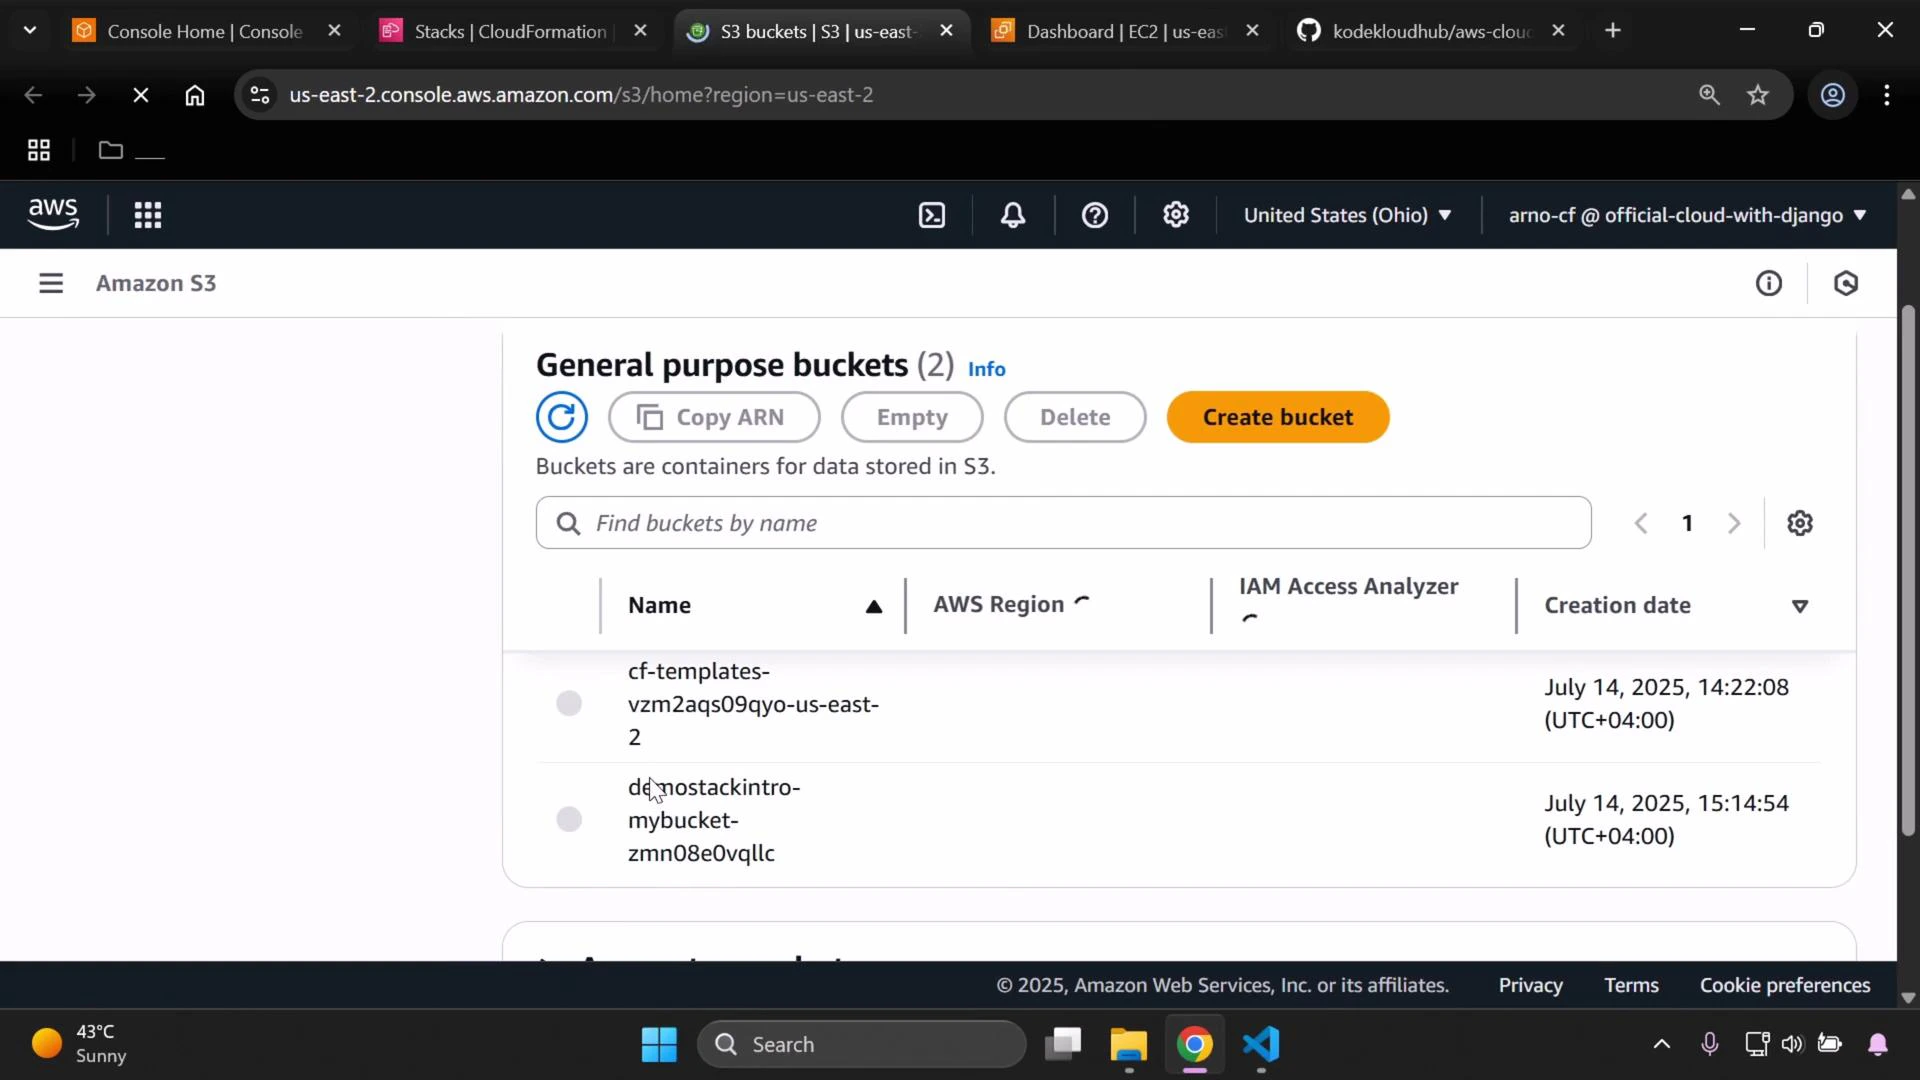Open the United States (Ohio) region dropdown
This screenshot has width=1920, height=1080.
pyautogui.click(x=1346, y=215)
